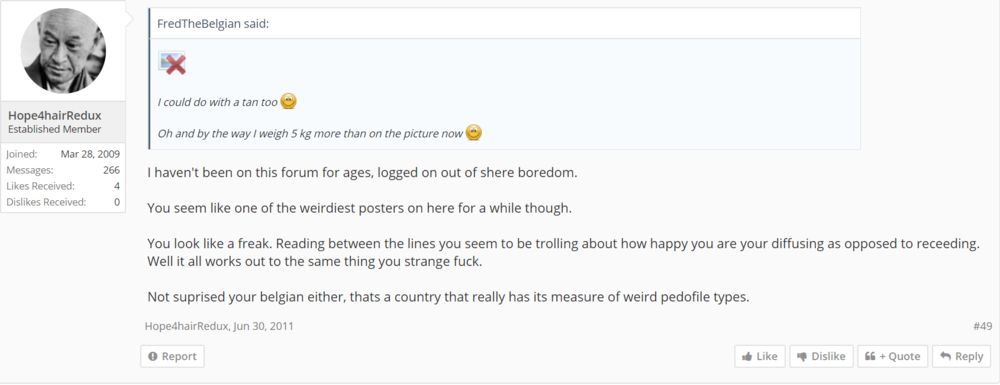Click the thumbs-down icon on Dislike button
Viewport: 1000px width, 385px height.
[802, 357]
